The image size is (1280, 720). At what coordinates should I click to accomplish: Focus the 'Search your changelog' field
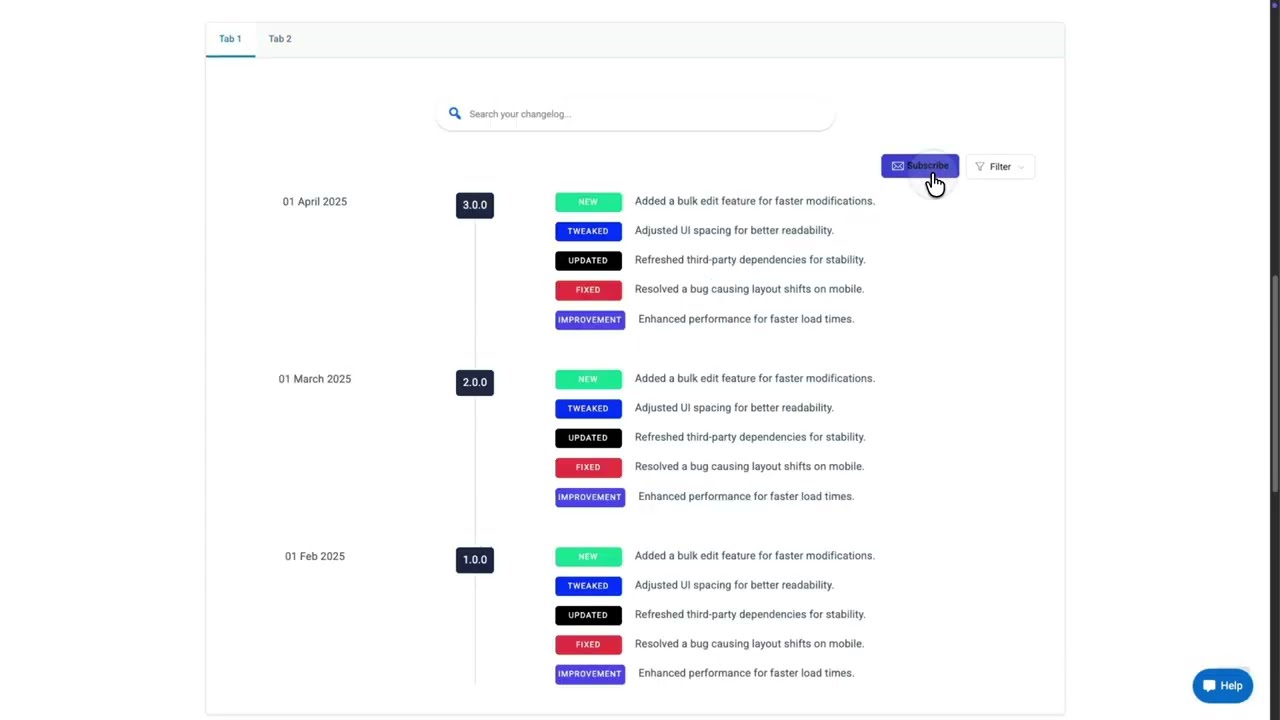point(635,114)
